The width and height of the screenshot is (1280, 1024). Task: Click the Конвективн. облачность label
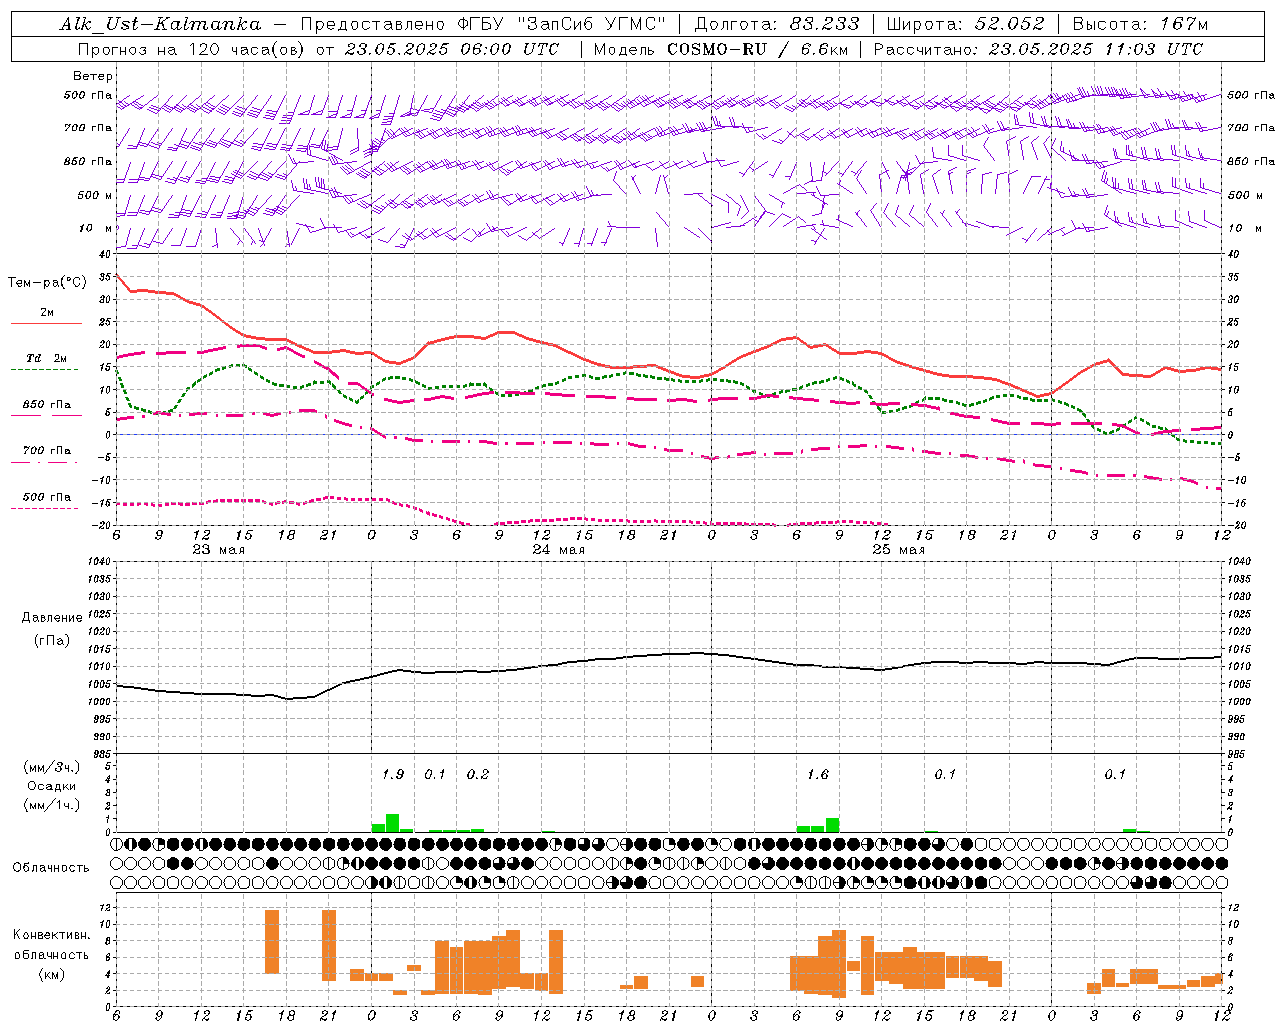point(51,945)
